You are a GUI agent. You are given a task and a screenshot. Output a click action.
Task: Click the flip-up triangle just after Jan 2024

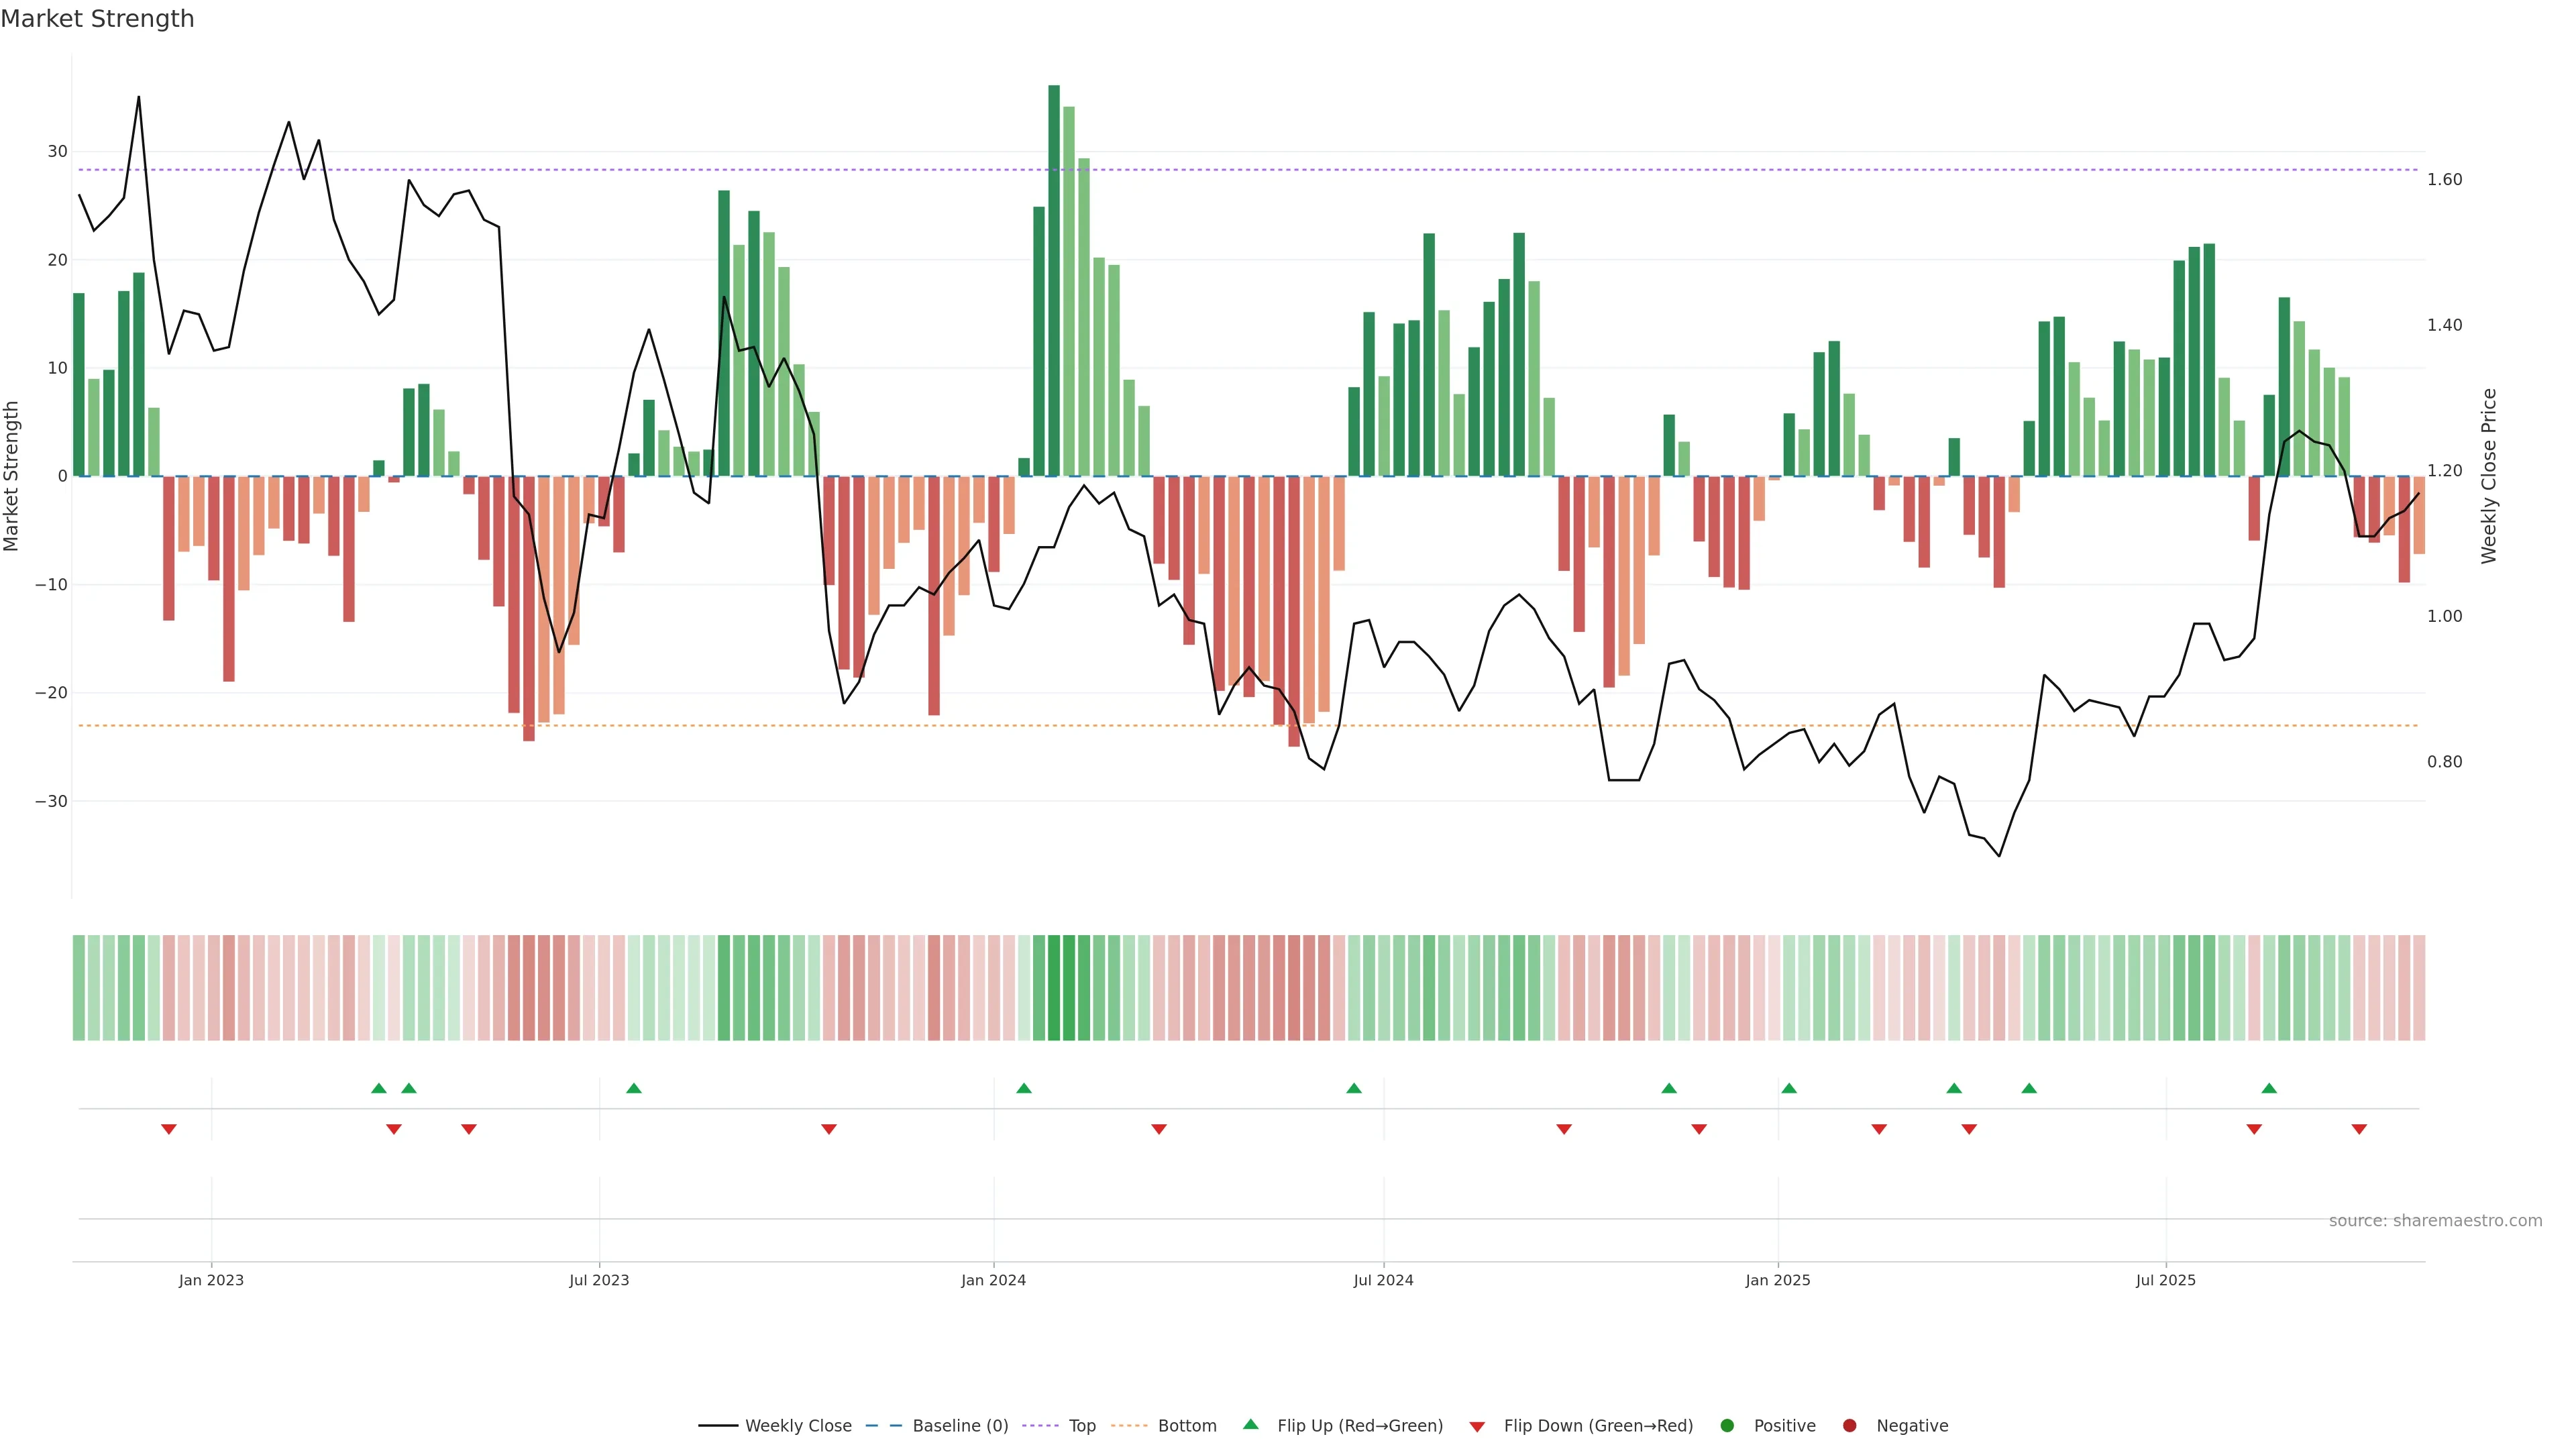click(1023, 1088)
